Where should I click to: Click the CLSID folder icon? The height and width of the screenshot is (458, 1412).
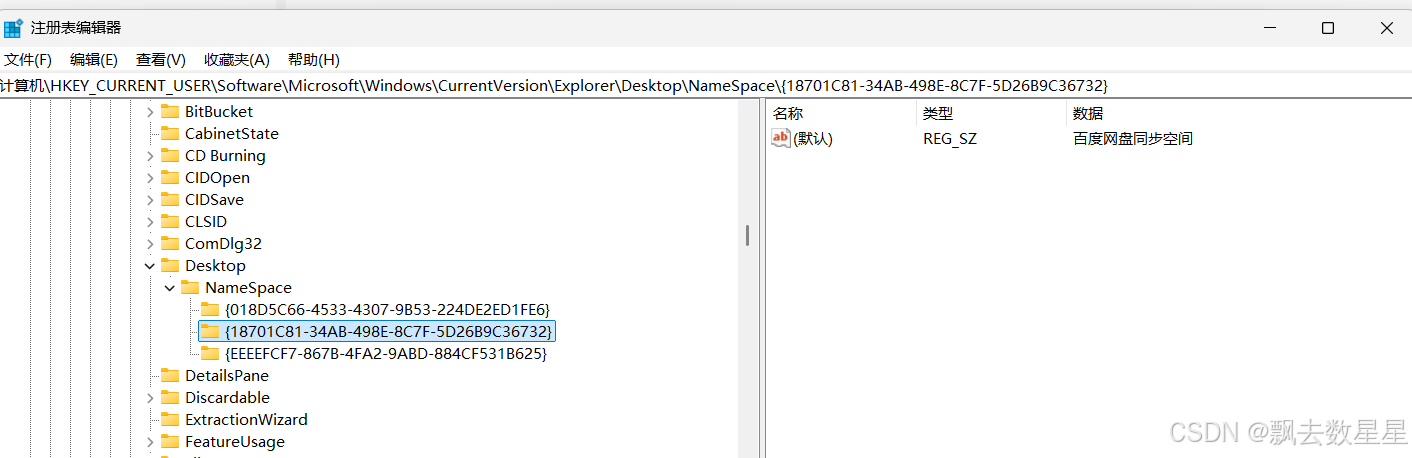point(170,222)
